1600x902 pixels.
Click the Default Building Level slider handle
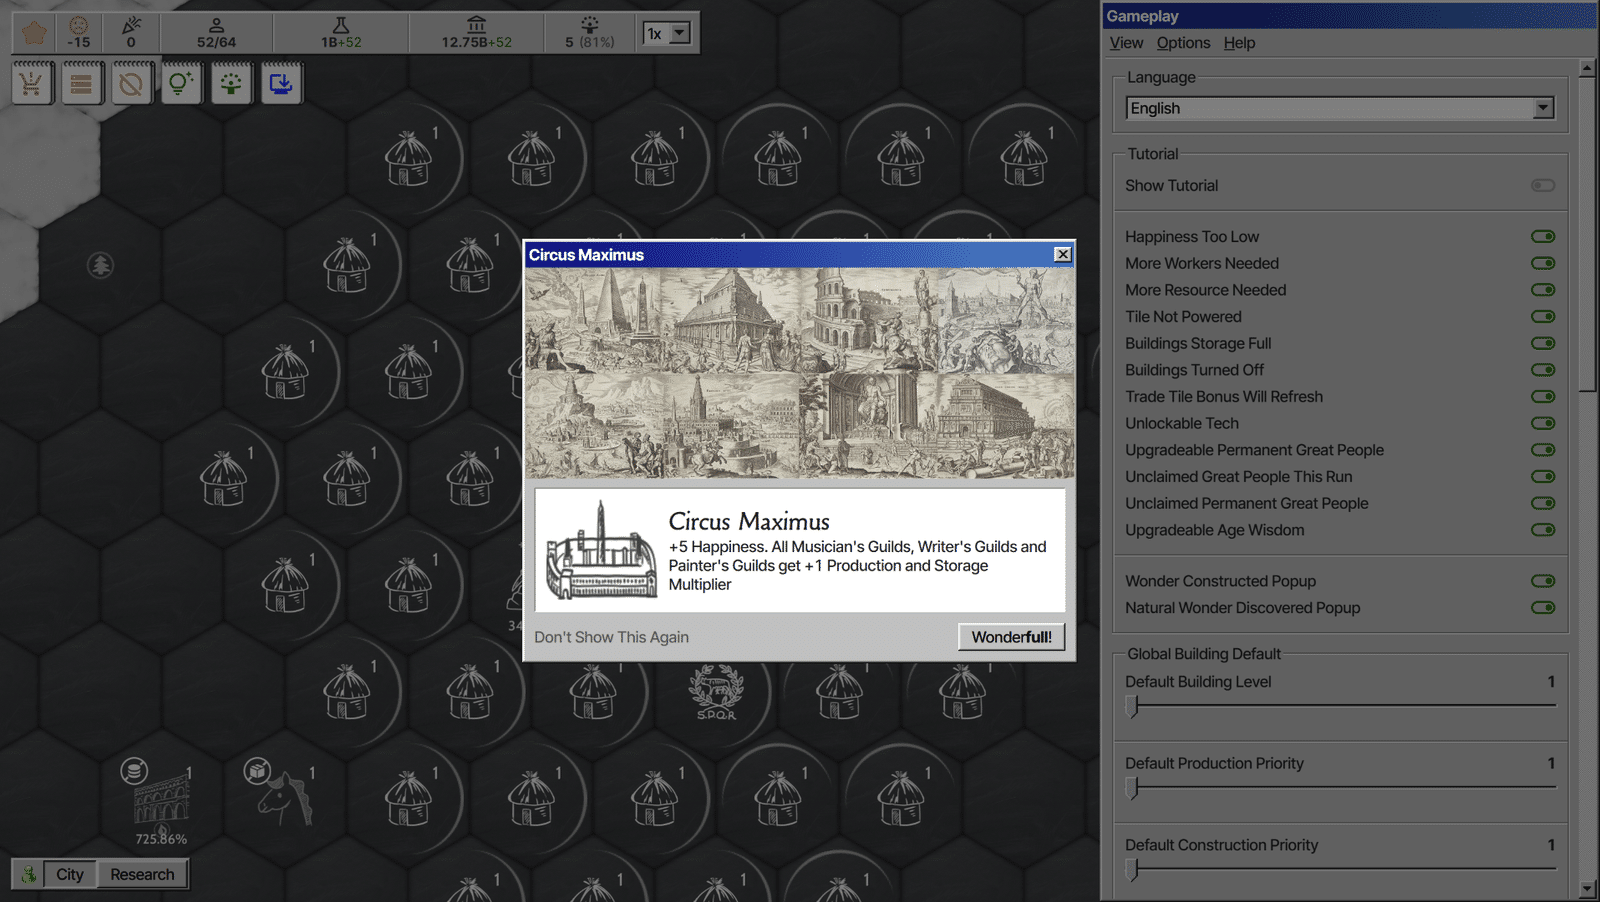coord(1132,706)
